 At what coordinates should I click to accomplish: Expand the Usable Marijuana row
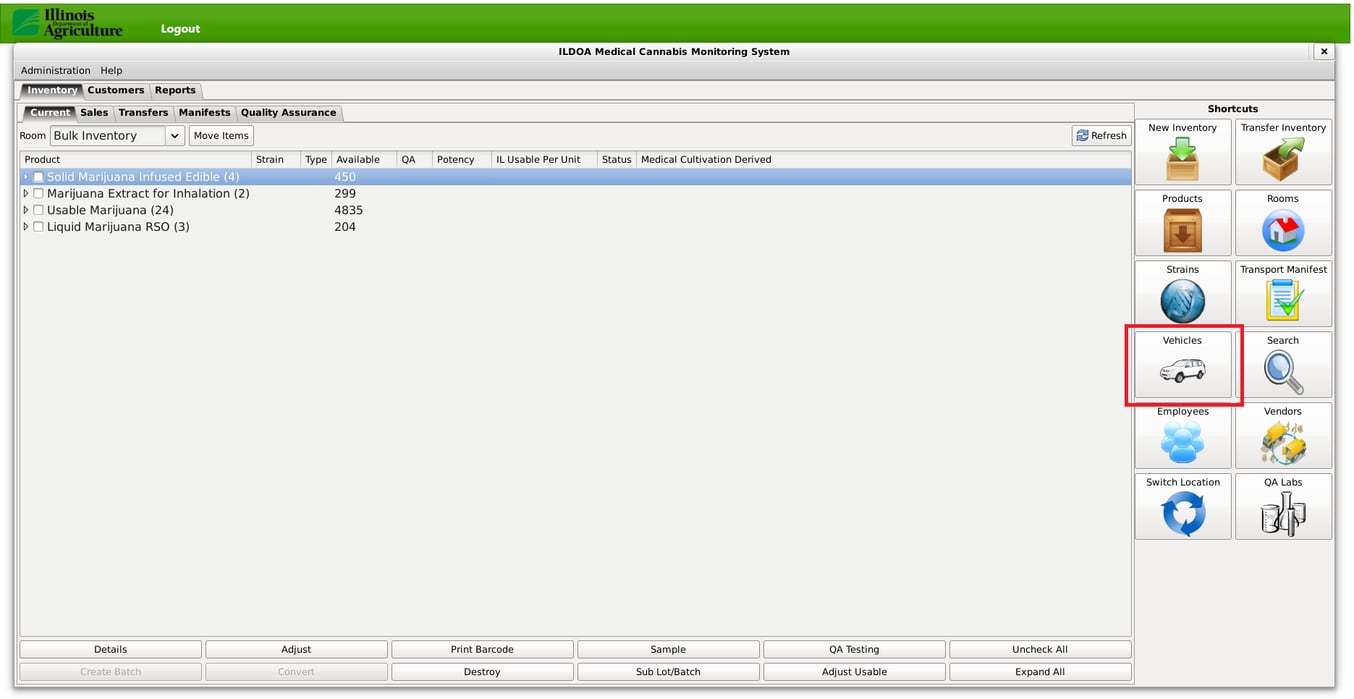pyautogui.click(x=25, y=210)
